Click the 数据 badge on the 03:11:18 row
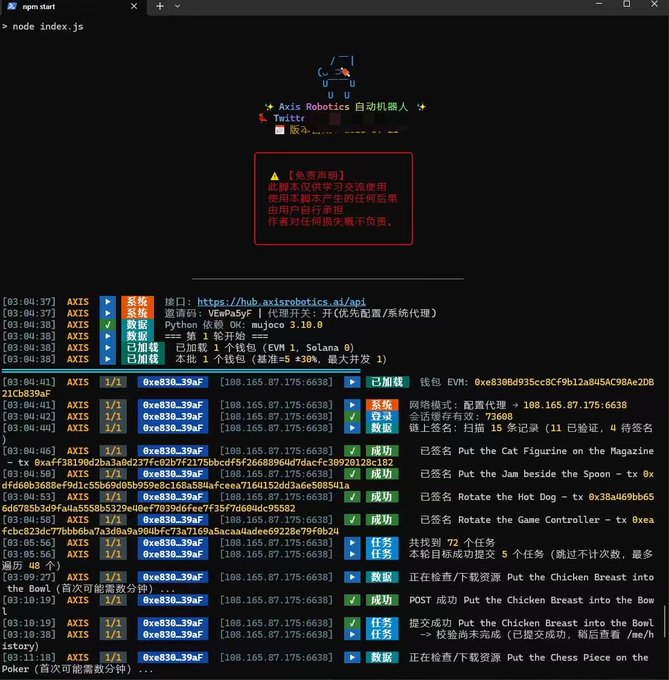The height and width of the screenshot is (680, 669). tap(382, 657)
